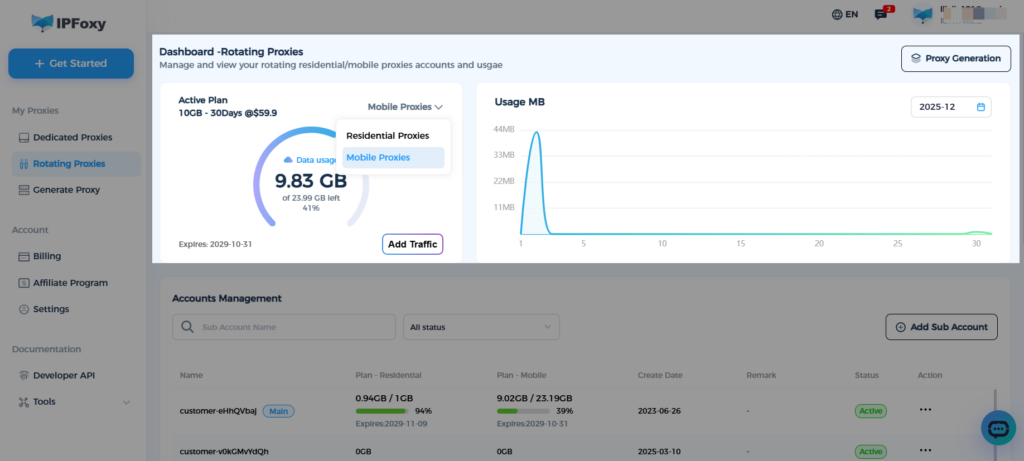This screenshot has width=1024, height=461.
Task: Expand the Mobile Proxies plan dropdown
Action: pos(405,107)
